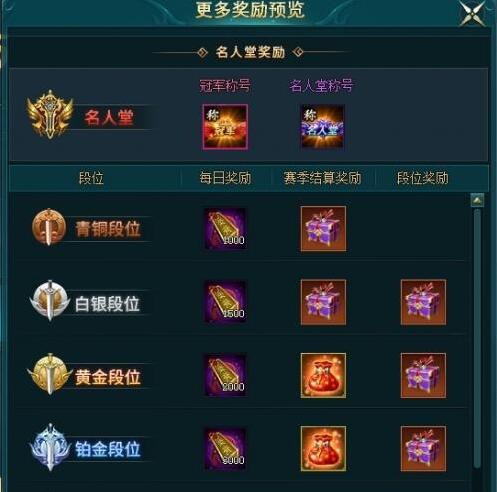Click the vertical scrollbar track
Screen dimensions: 497x492
point(477,338)
